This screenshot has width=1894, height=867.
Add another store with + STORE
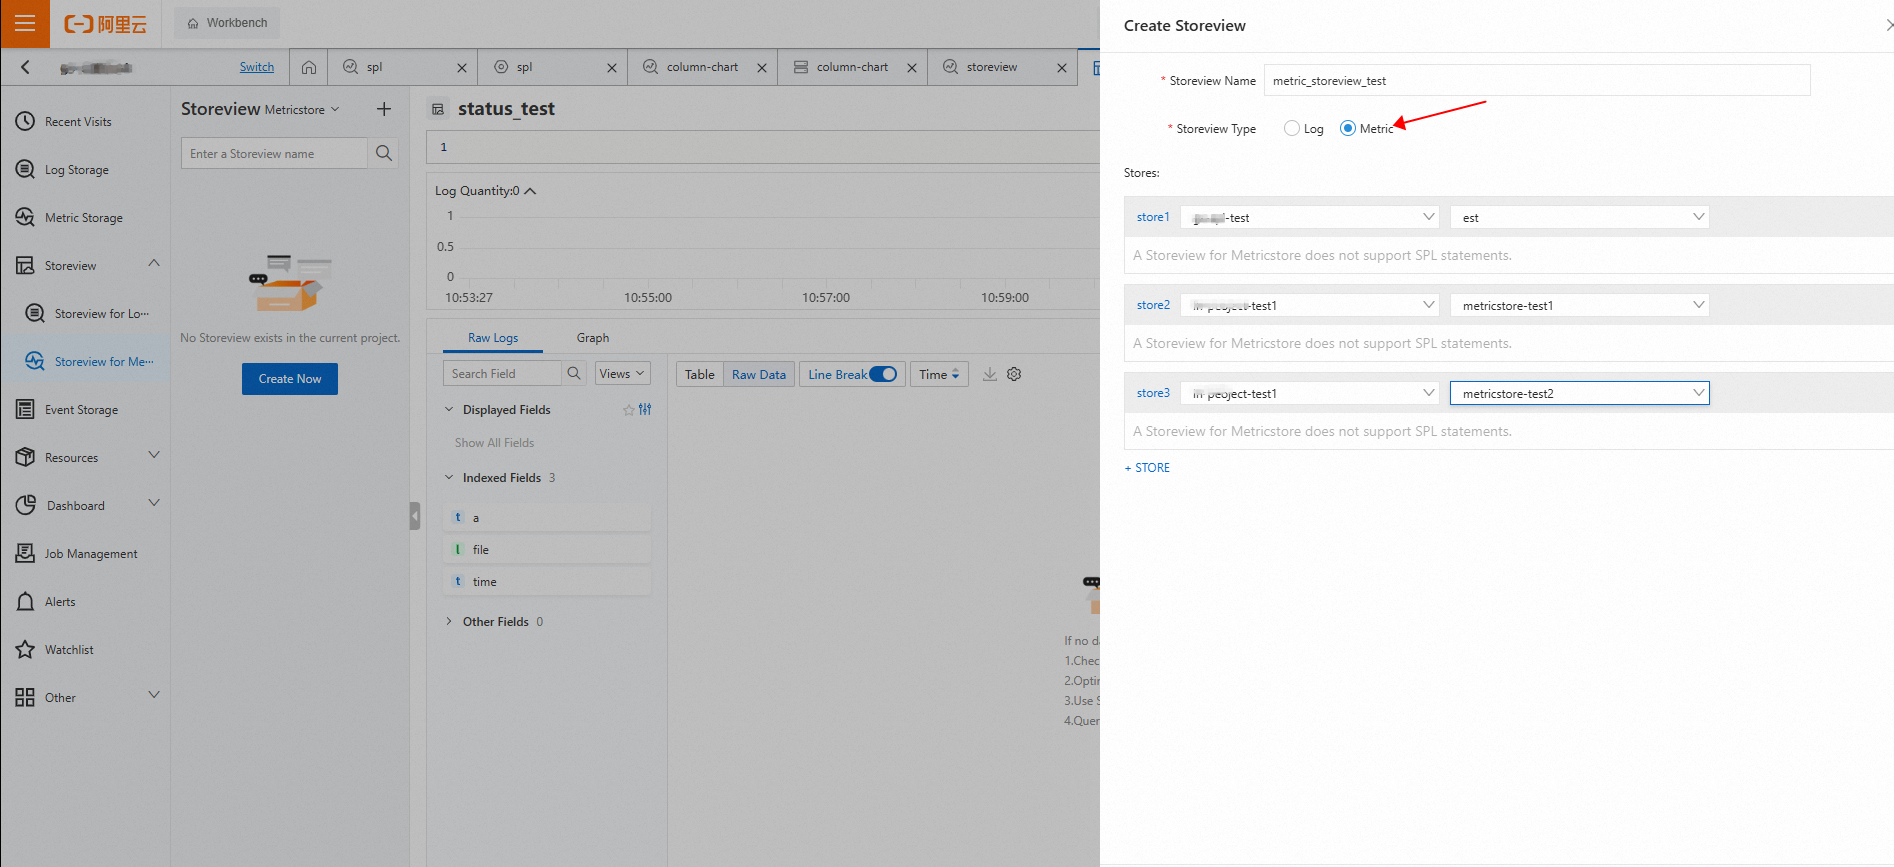point(1147,468)
